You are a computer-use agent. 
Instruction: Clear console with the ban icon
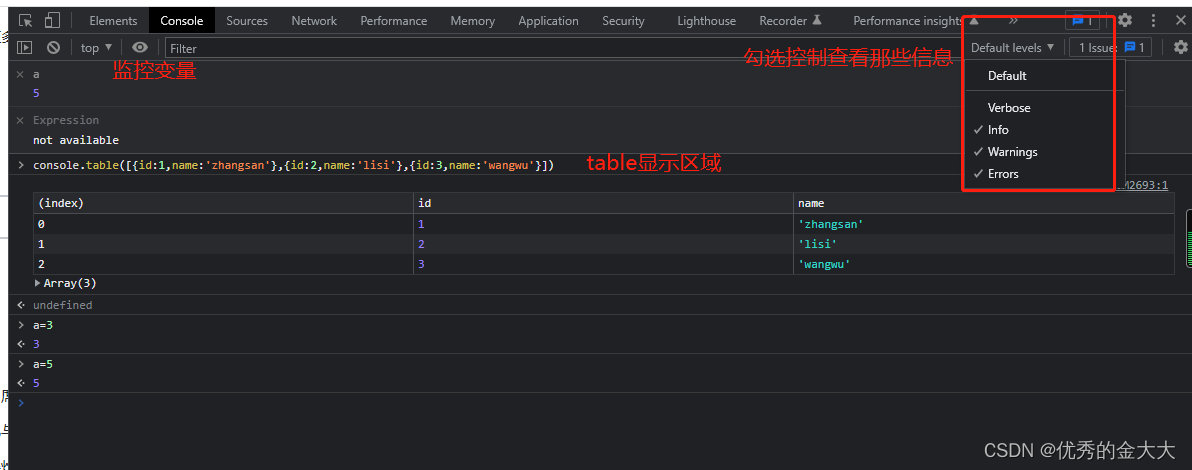tap(53, 47)
